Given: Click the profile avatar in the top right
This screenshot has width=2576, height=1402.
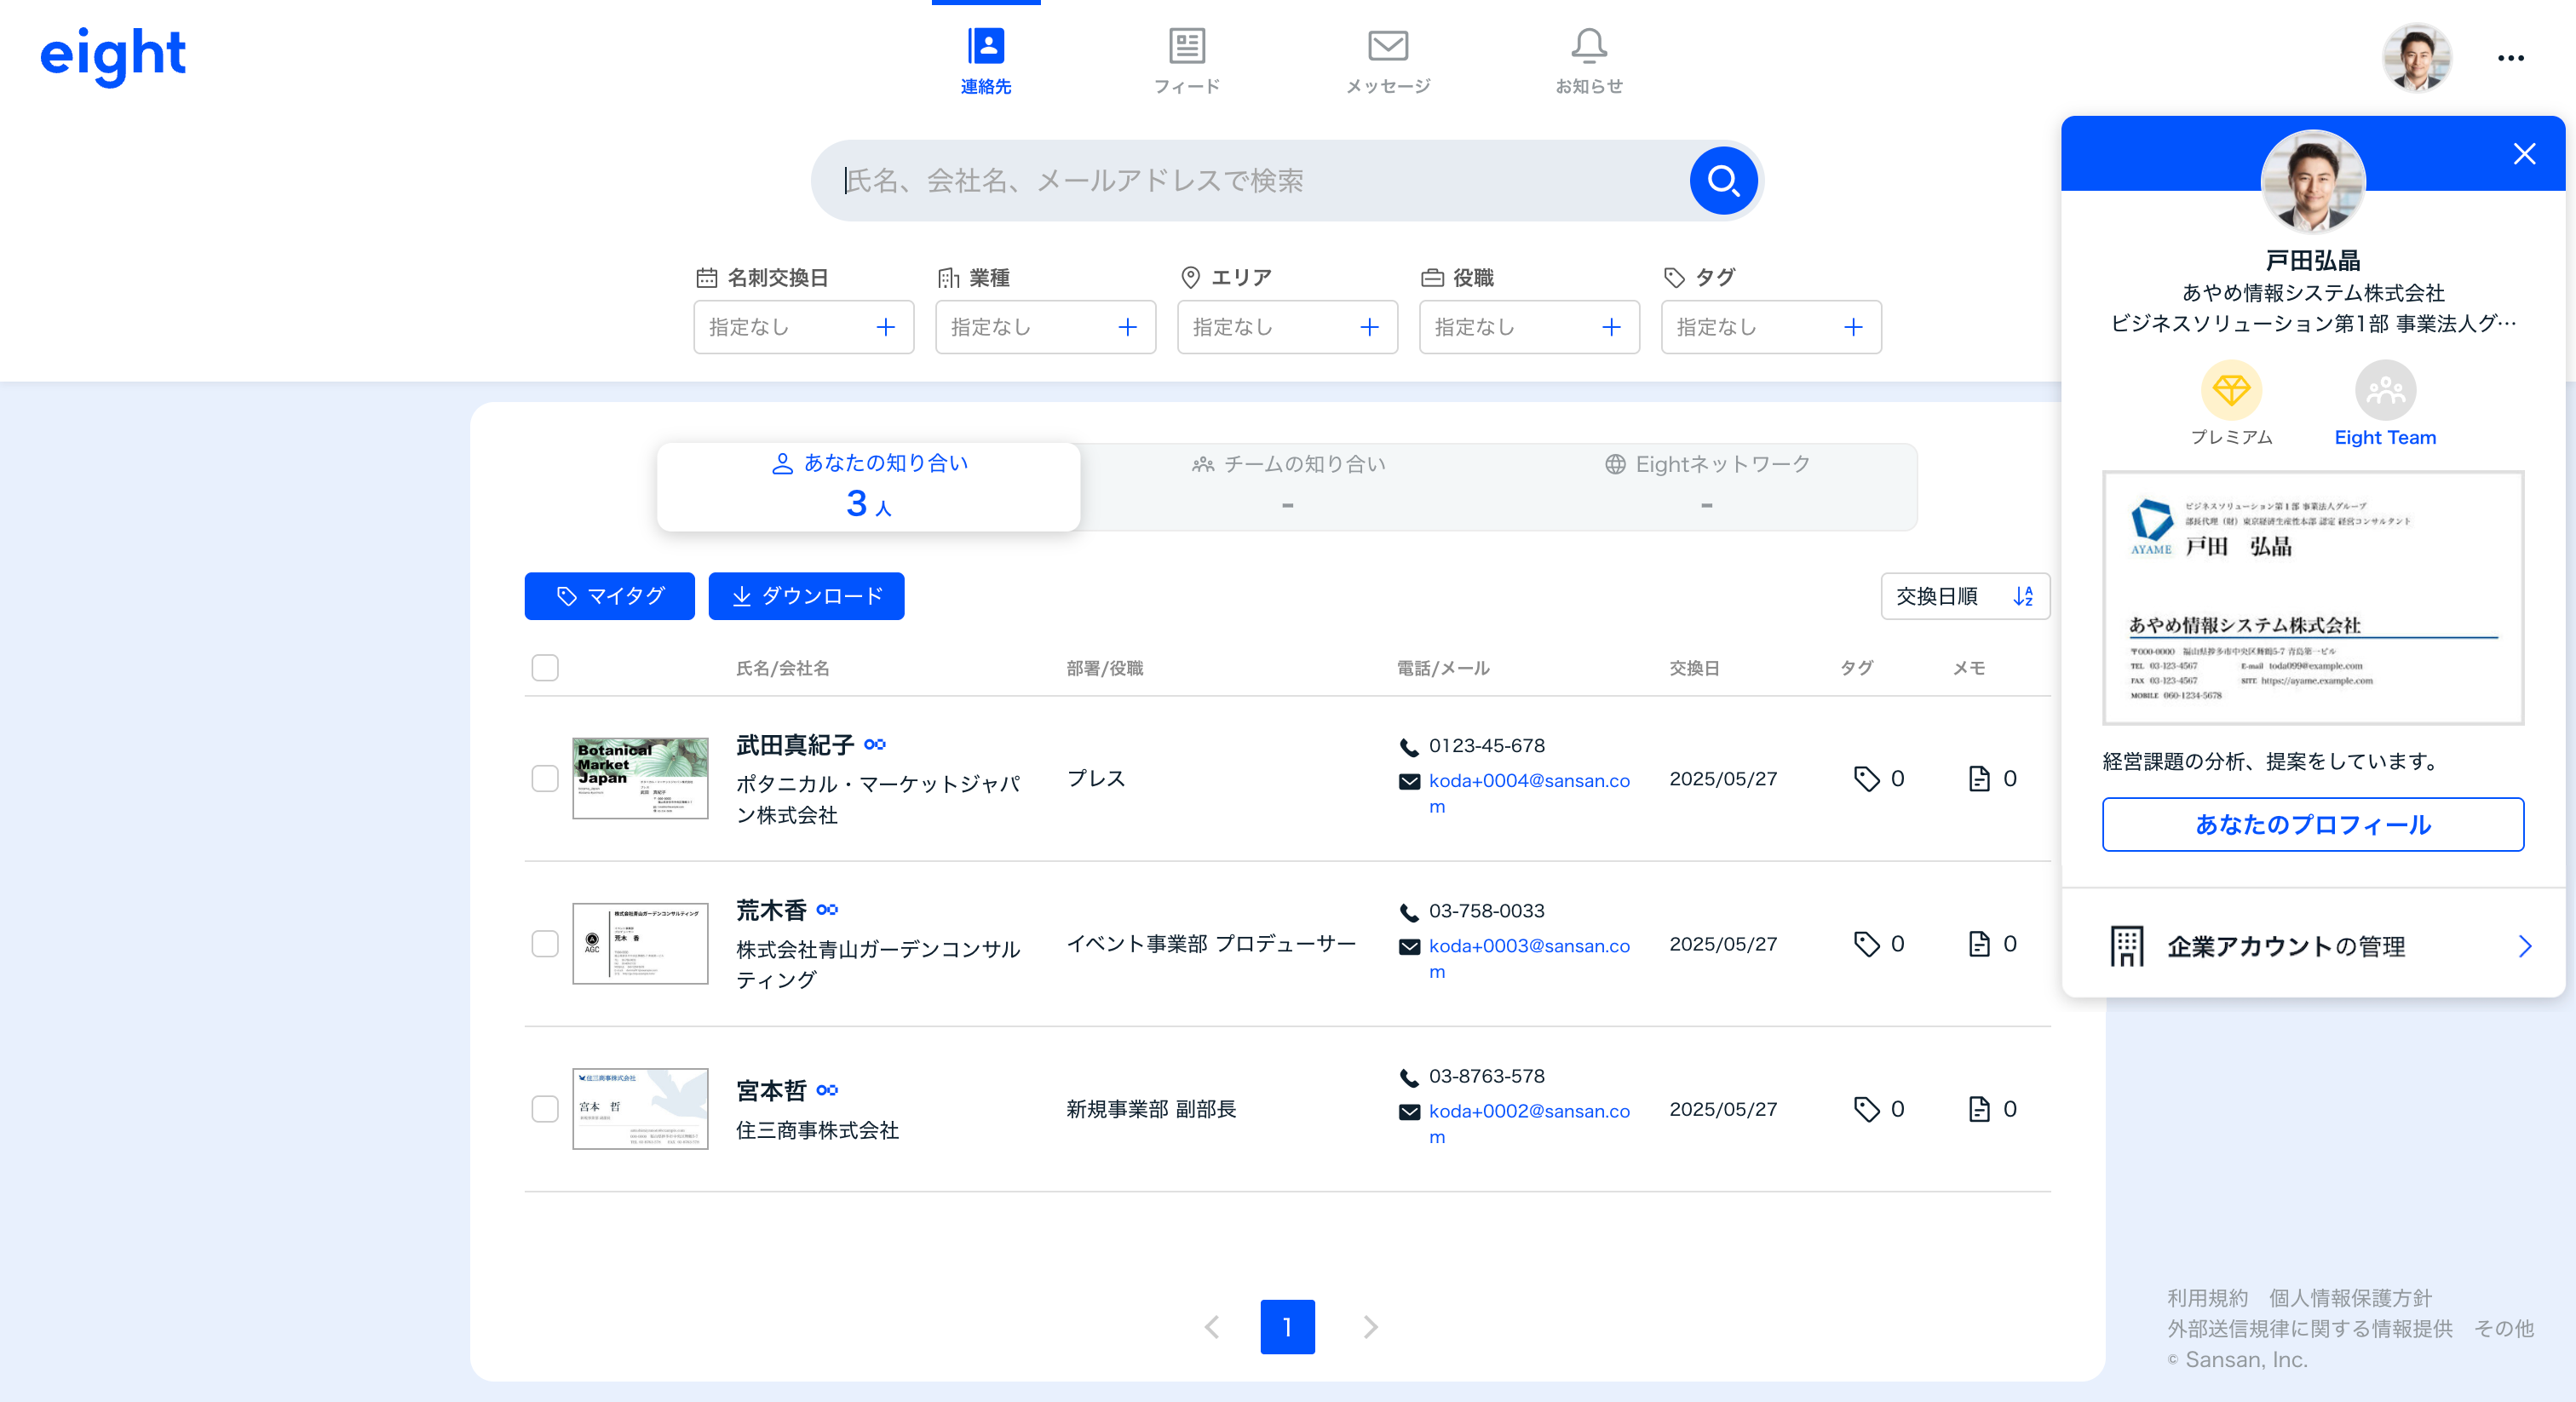Looking at the screenshot, I should point(2417,57).
